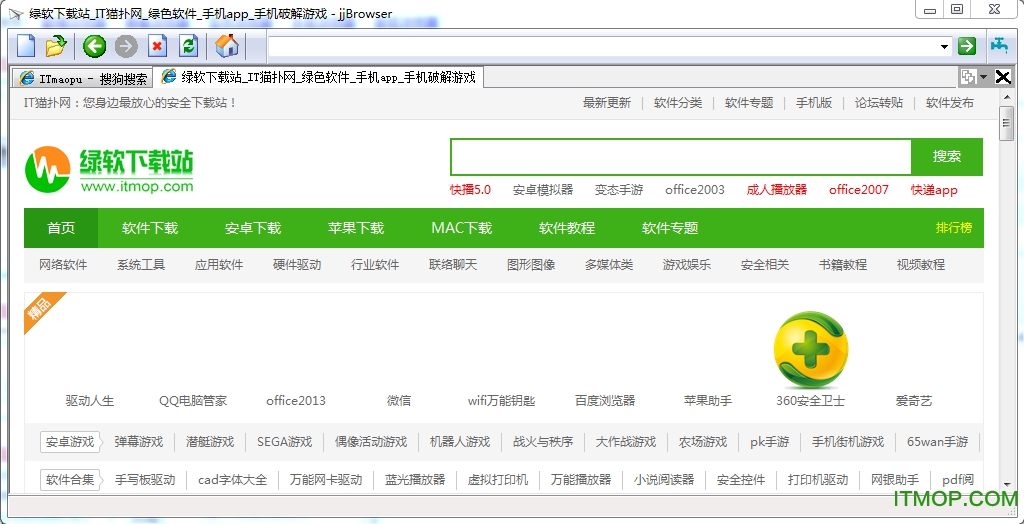The width and height of the screenshot is (1024, 524).
Task: Go back with green arrow button
Action: 94,46
